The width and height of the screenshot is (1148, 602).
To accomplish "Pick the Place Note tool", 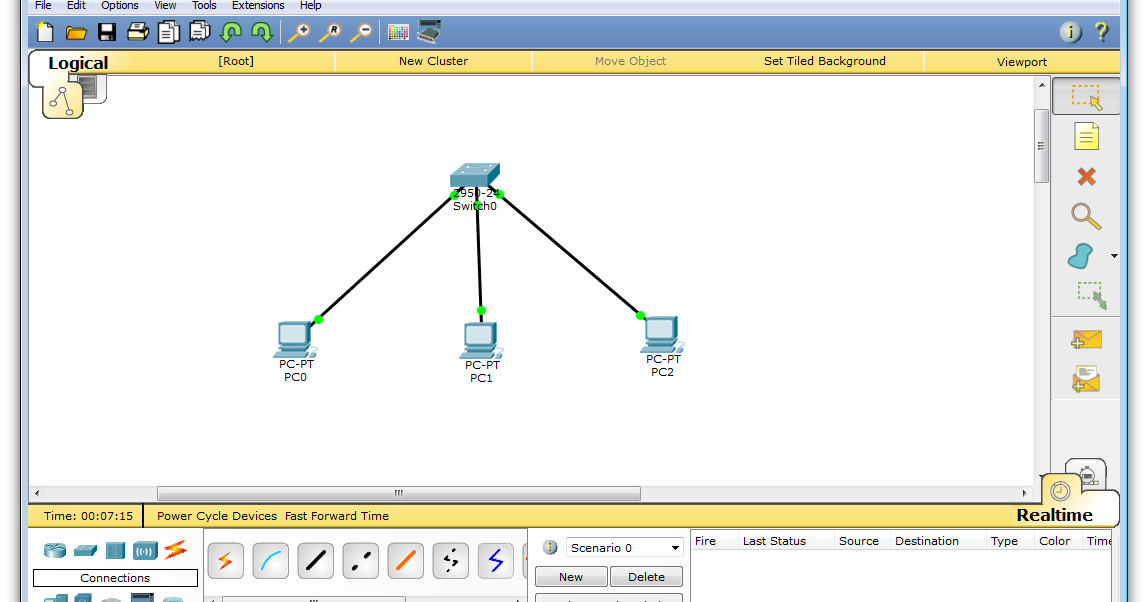I will 1085,136.
